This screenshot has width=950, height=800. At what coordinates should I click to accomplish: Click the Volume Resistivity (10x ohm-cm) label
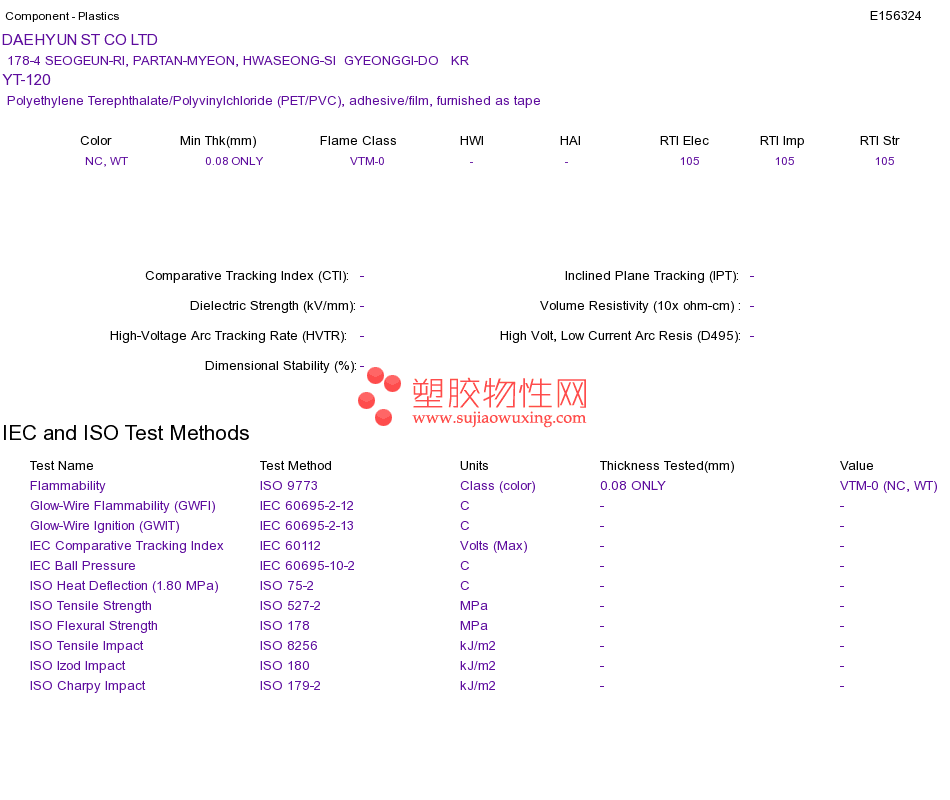coord(640,305)
